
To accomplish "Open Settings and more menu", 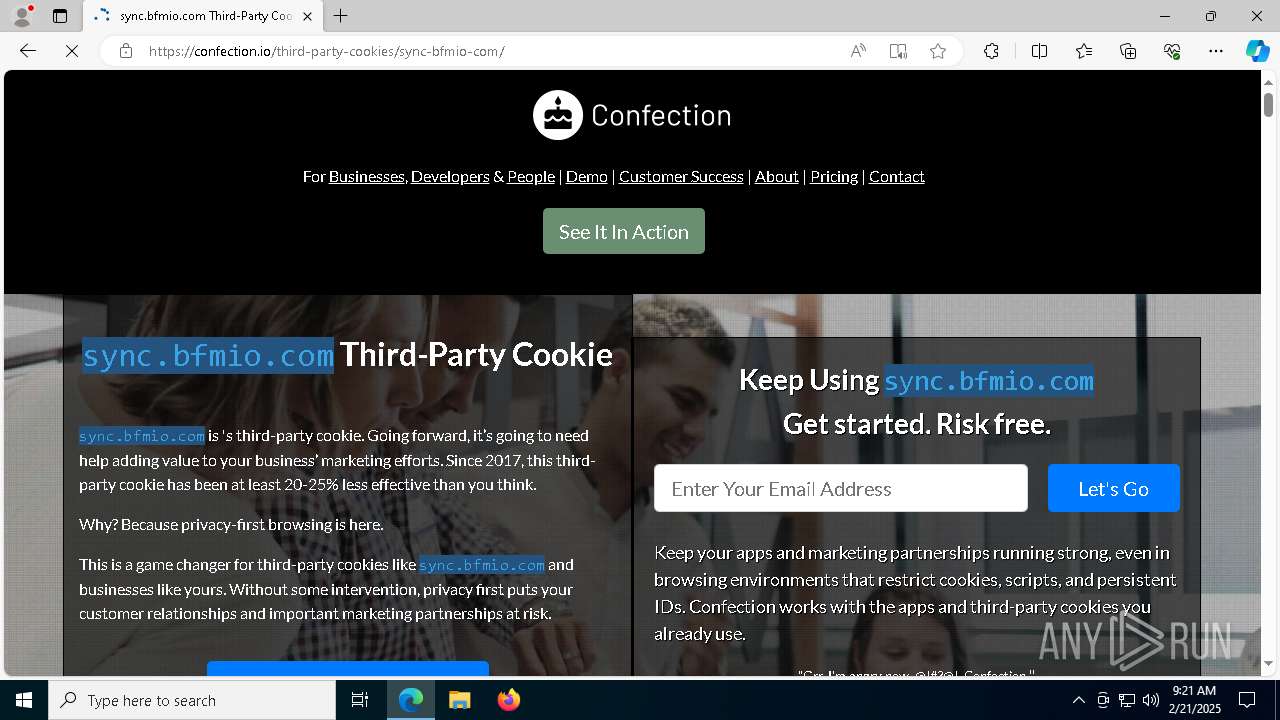I will pyautogui.click(x=1216, y=51).
